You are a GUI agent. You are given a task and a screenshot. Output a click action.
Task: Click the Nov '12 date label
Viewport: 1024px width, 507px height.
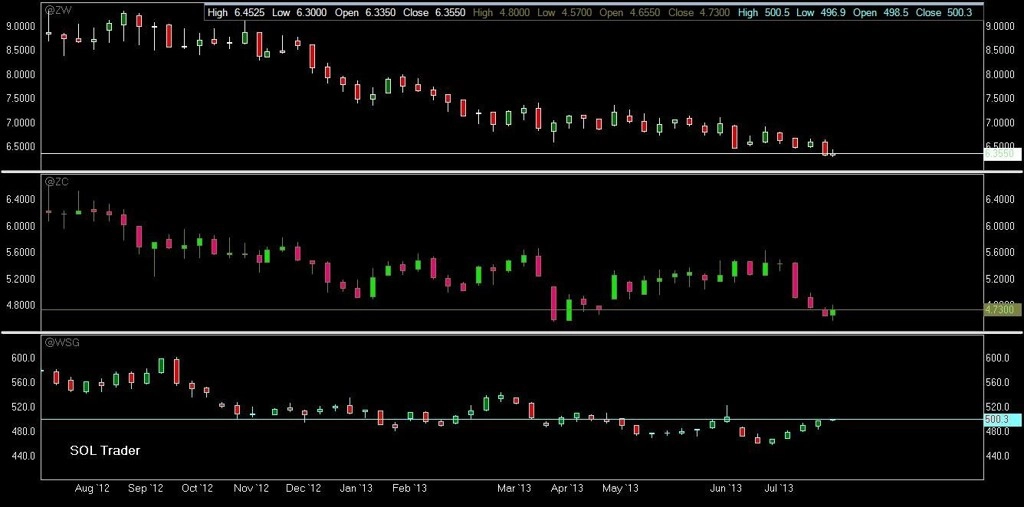coord(251,488)
